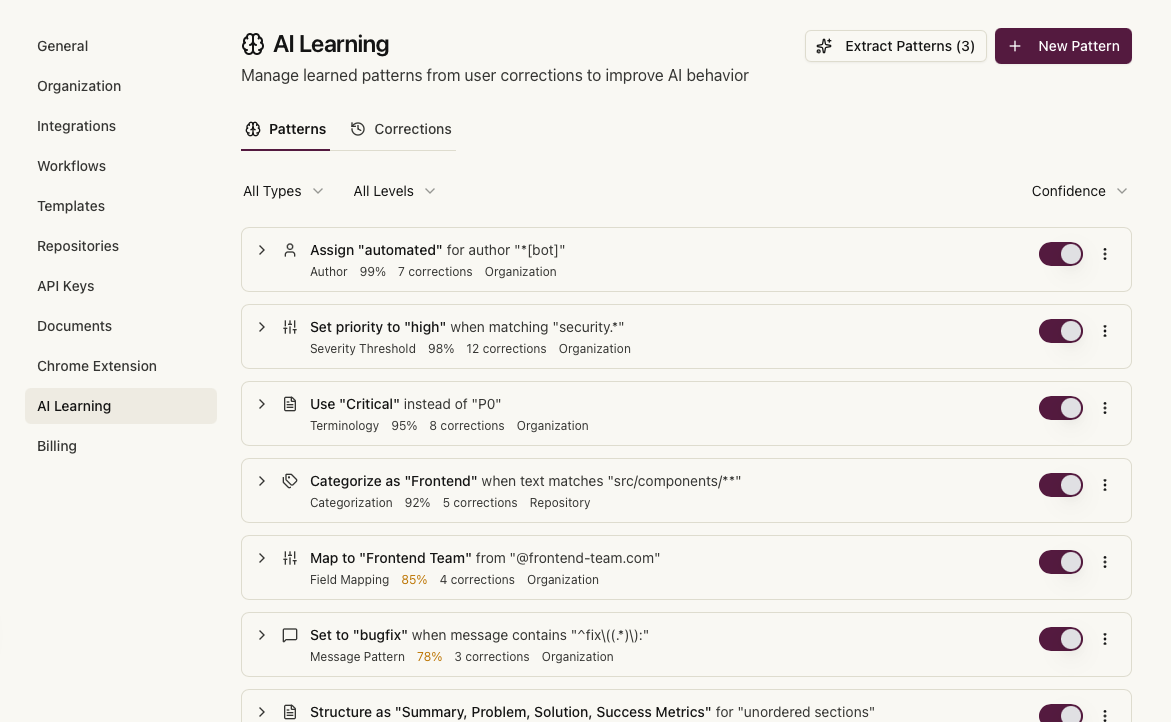Open the All Types filter dropdown
The image size is (1171, 722).
(283, 191)
